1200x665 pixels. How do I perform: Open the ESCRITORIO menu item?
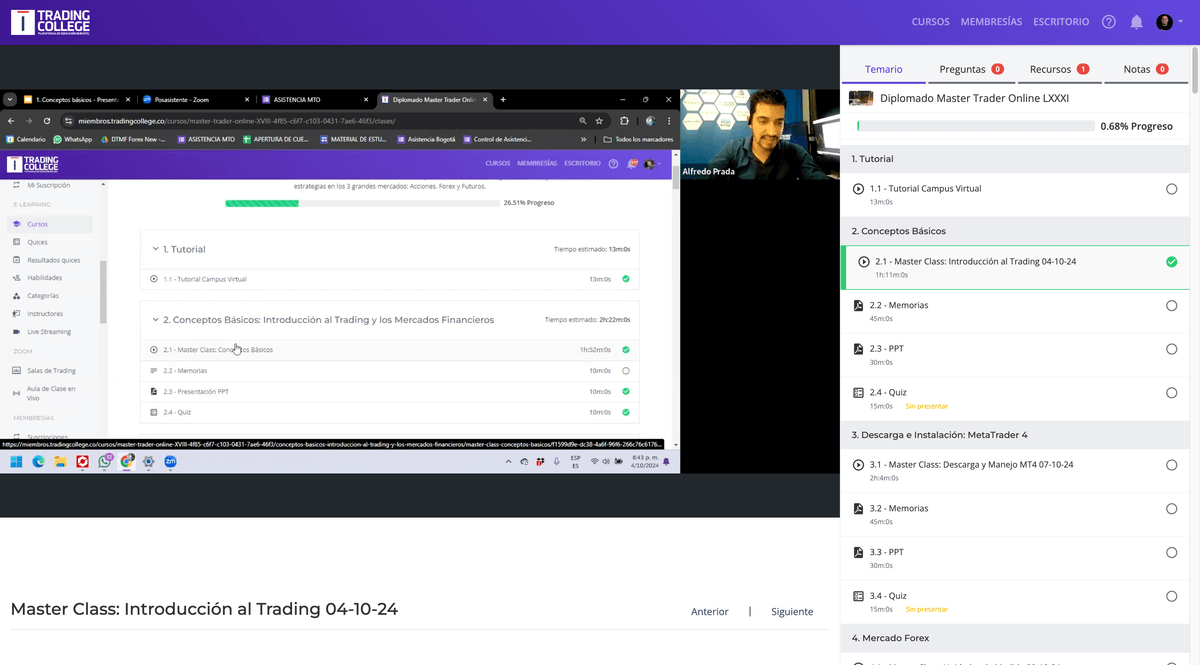pyautogui.click(x=1061, y=22)
